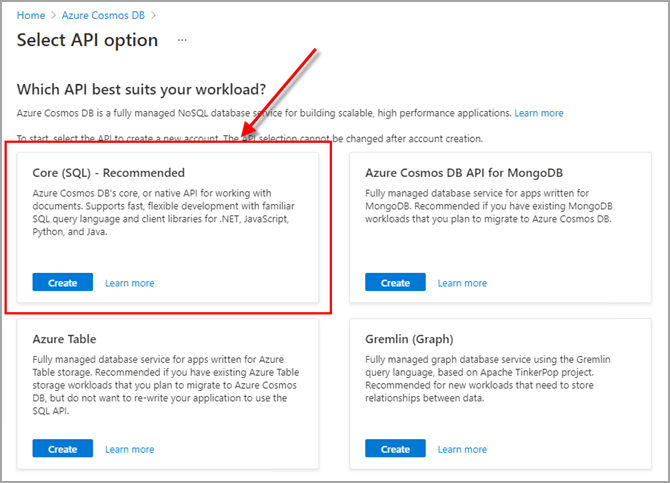This screenshot has height=483, width=670.
Task: Open Learn more for Core (SQL)
Action: click(x=130, y=283)
